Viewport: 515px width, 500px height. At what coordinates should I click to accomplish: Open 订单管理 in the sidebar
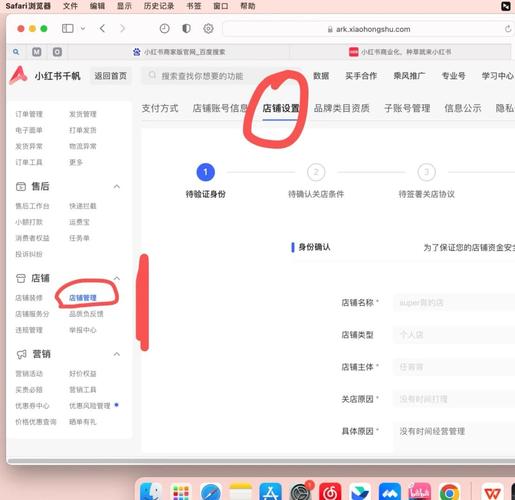point(29,114)
